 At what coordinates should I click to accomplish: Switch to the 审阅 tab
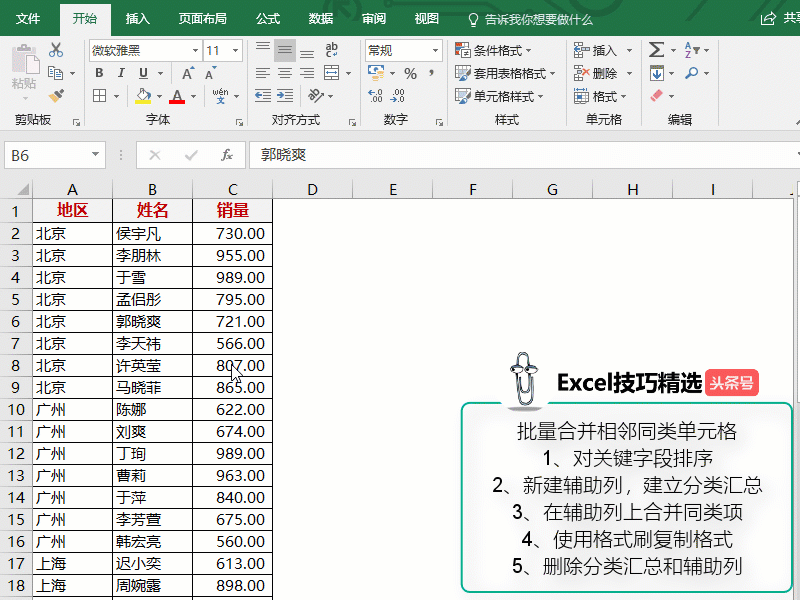pyautogui.click(x=374, y=19)
